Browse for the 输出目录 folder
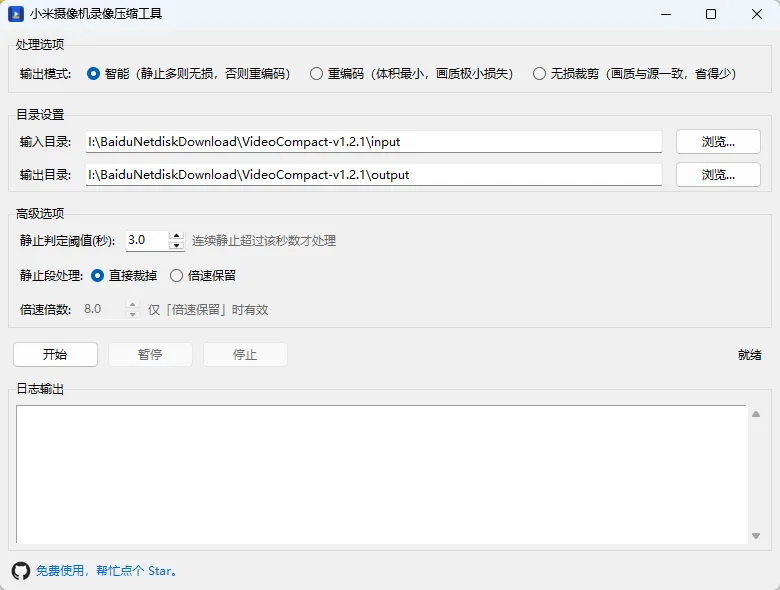 [718, 175]
